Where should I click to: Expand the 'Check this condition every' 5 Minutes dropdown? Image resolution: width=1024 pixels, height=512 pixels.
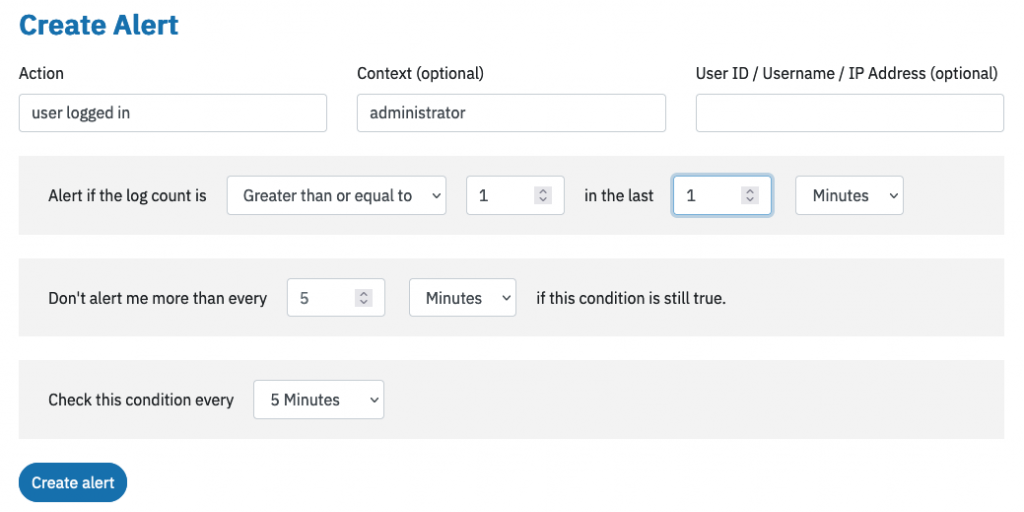click(319, 400)
